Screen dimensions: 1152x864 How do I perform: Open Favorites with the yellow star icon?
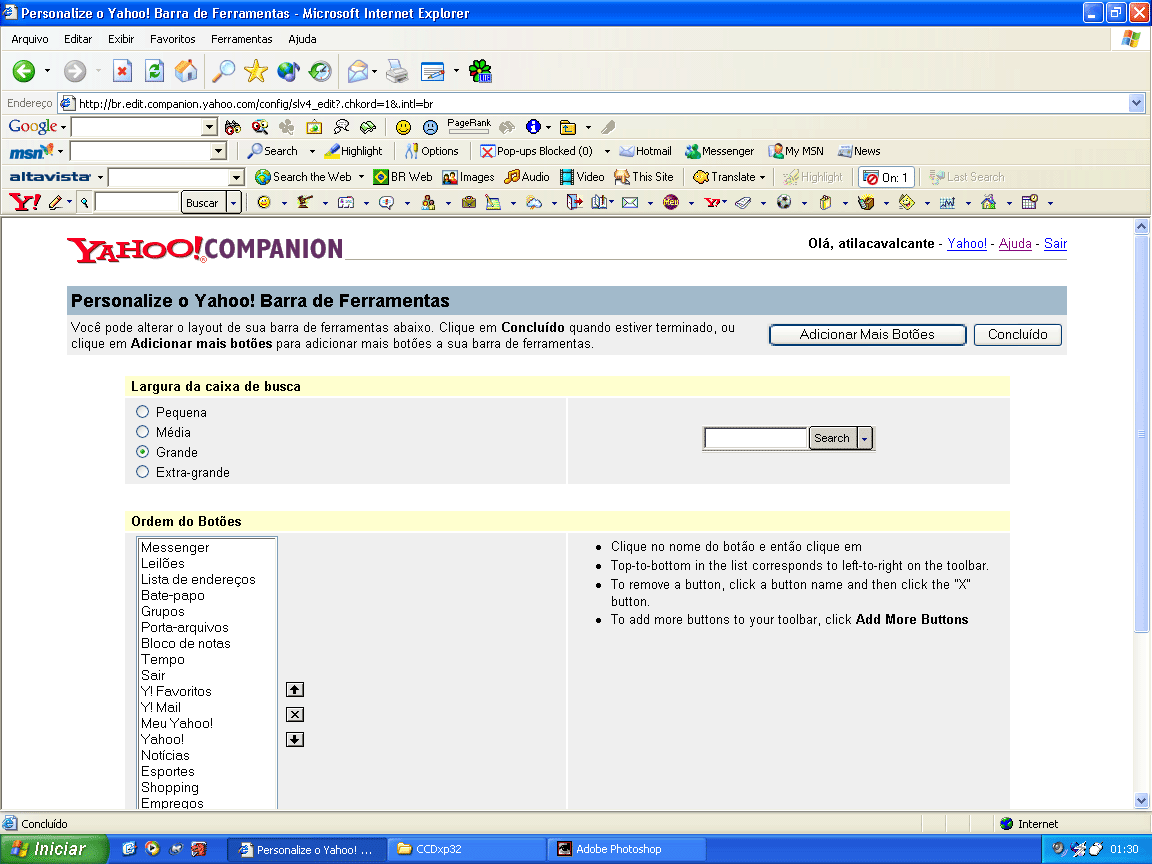pos(256,71)
